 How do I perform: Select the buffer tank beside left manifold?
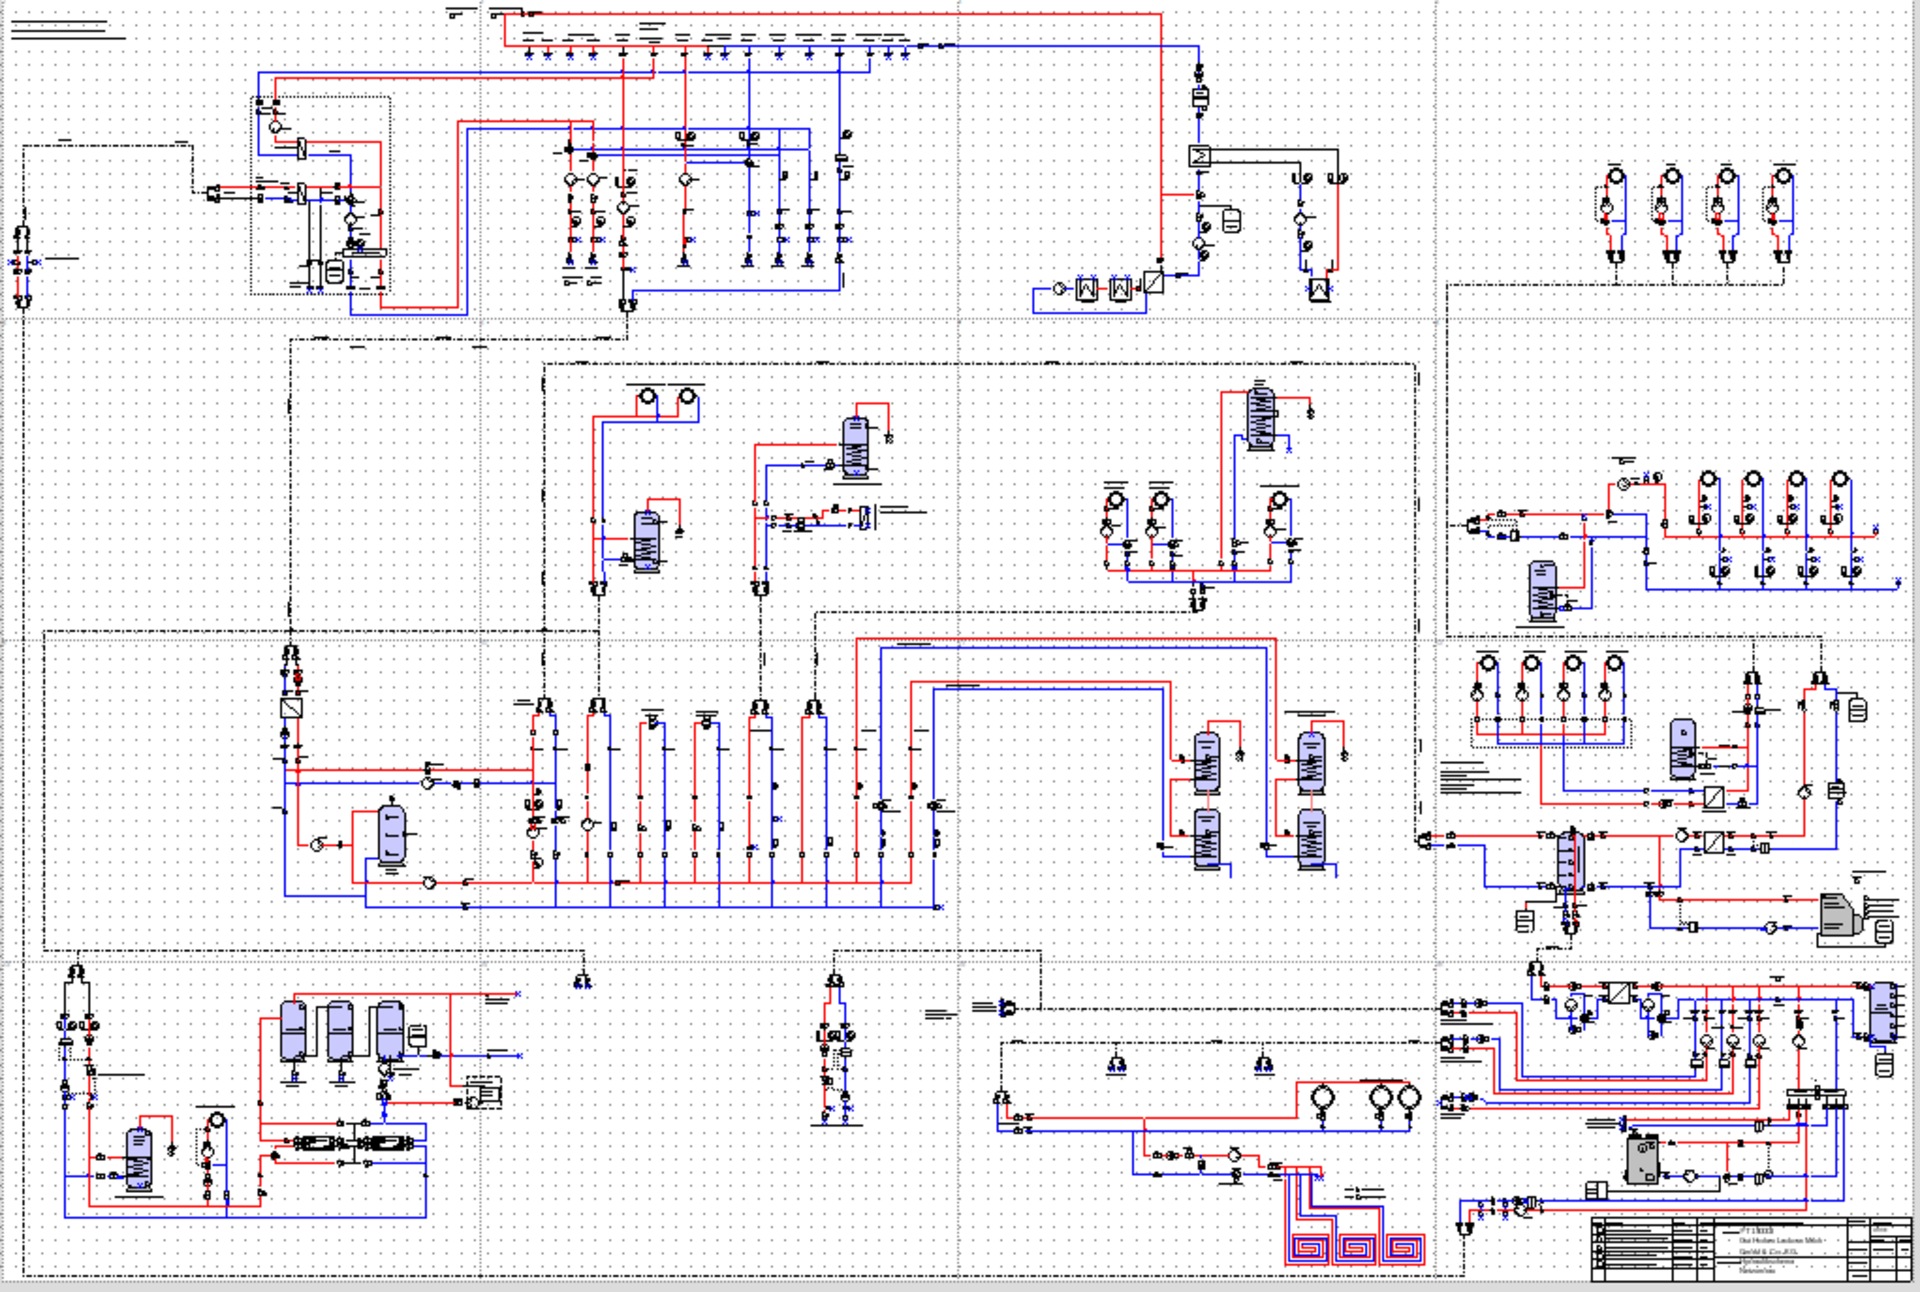coord(391,832)
